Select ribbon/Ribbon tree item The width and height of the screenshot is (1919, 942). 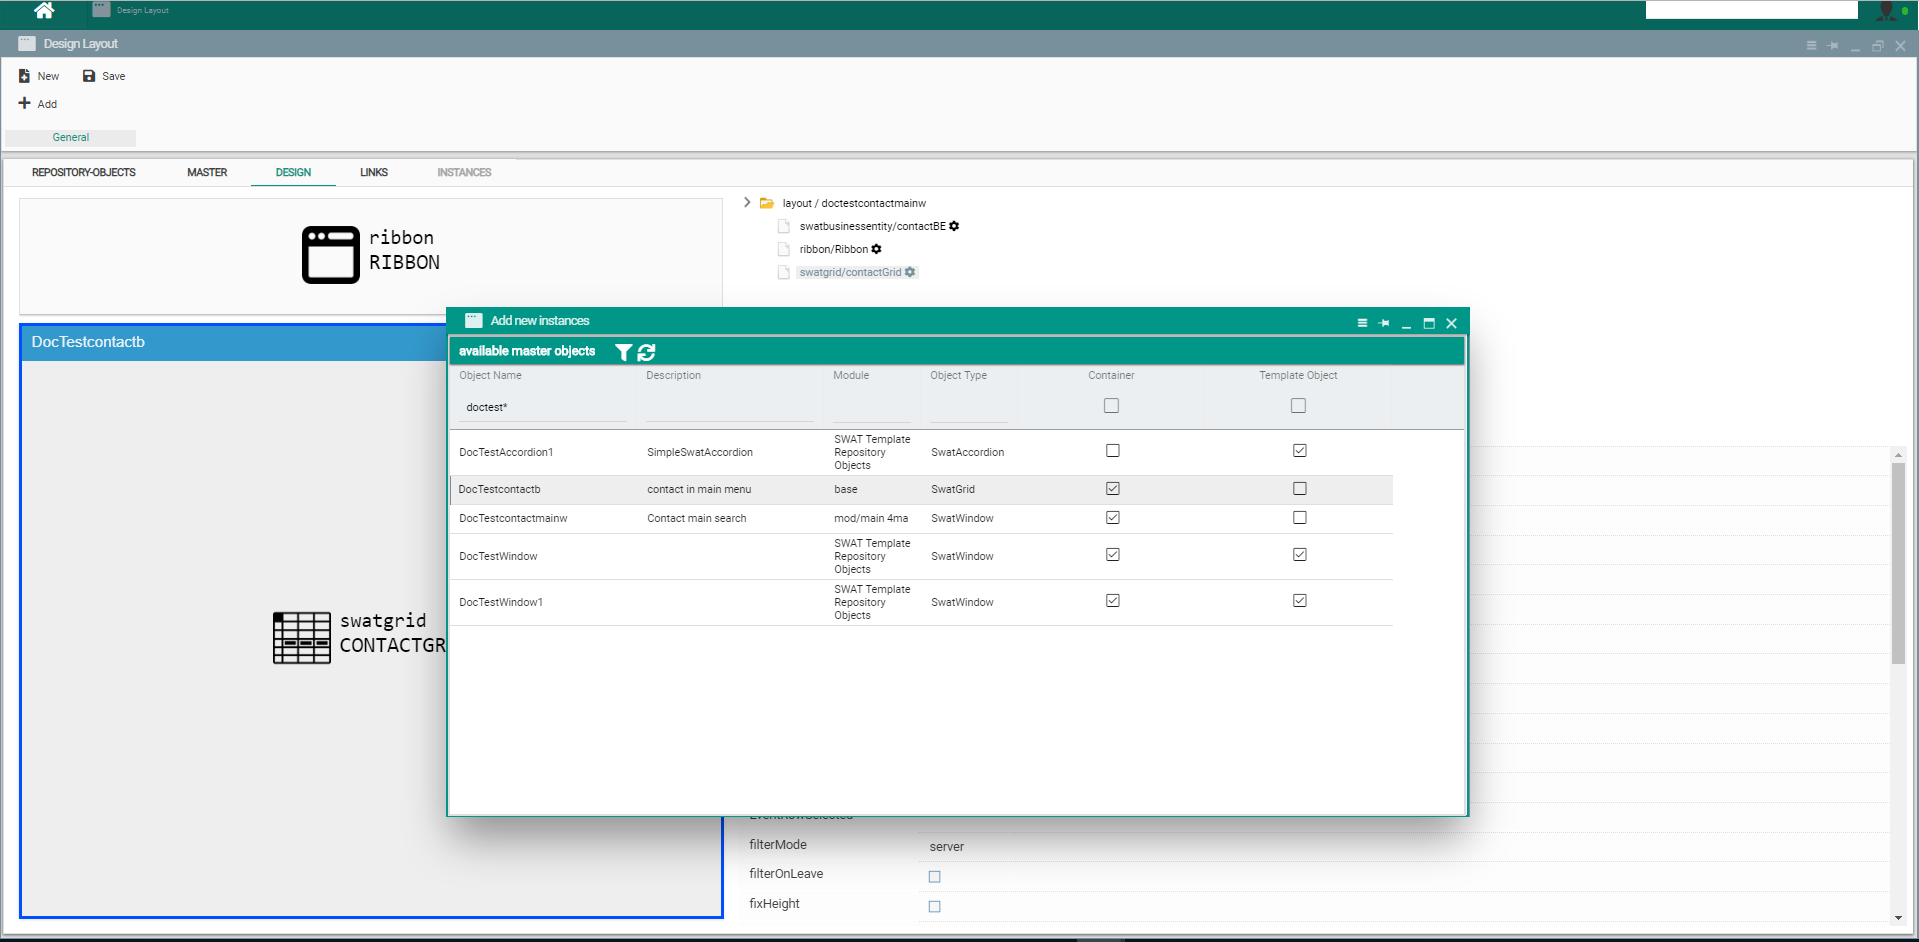[833, 249]
